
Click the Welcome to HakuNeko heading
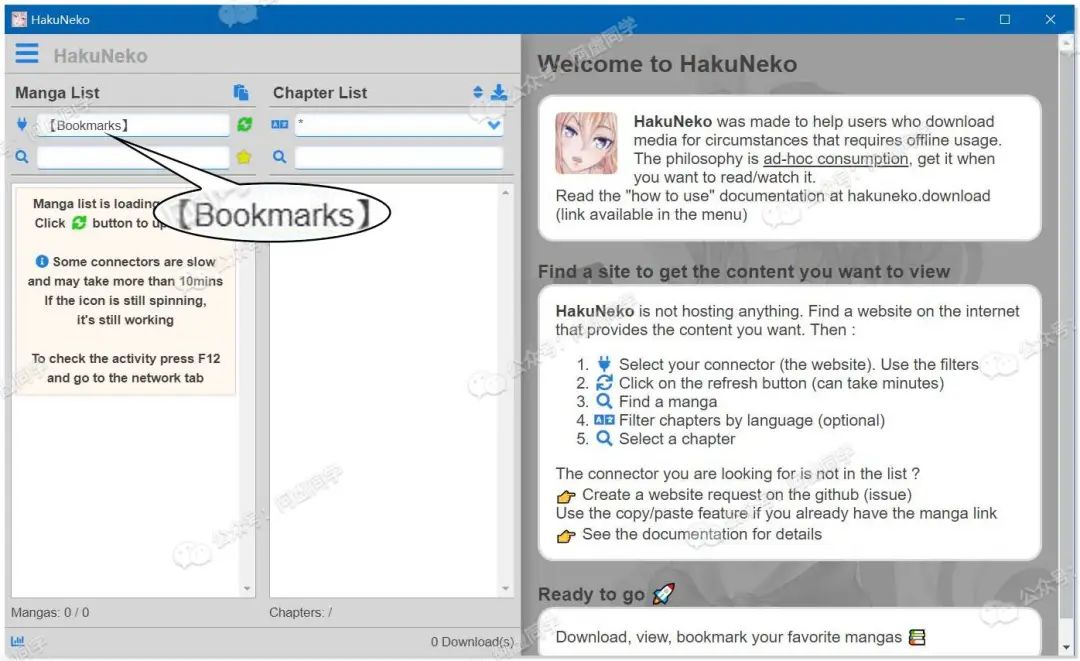click(x=667, y=64)
